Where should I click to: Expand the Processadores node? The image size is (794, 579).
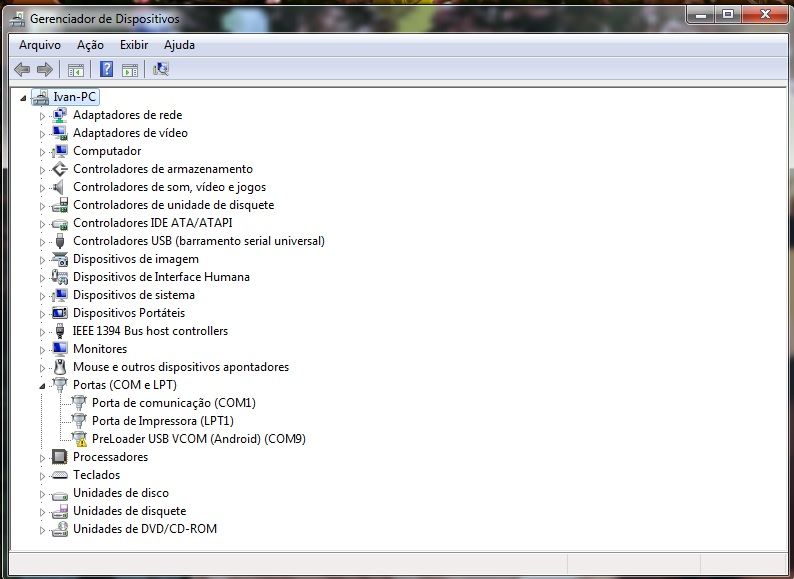[42, 458]
